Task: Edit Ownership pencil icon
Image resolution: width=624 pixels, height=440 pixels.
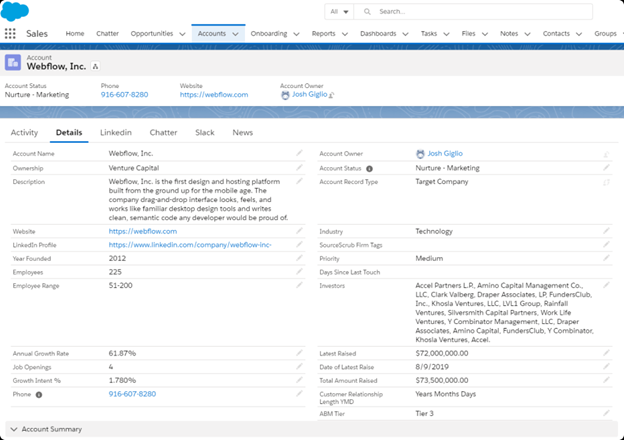Action: (299, 168)
